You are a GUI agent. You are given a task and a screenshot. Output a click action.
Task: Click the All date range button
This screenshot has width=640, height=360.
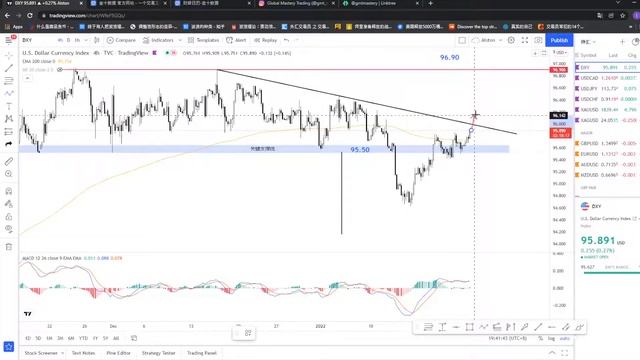click(x=116, y=338)
